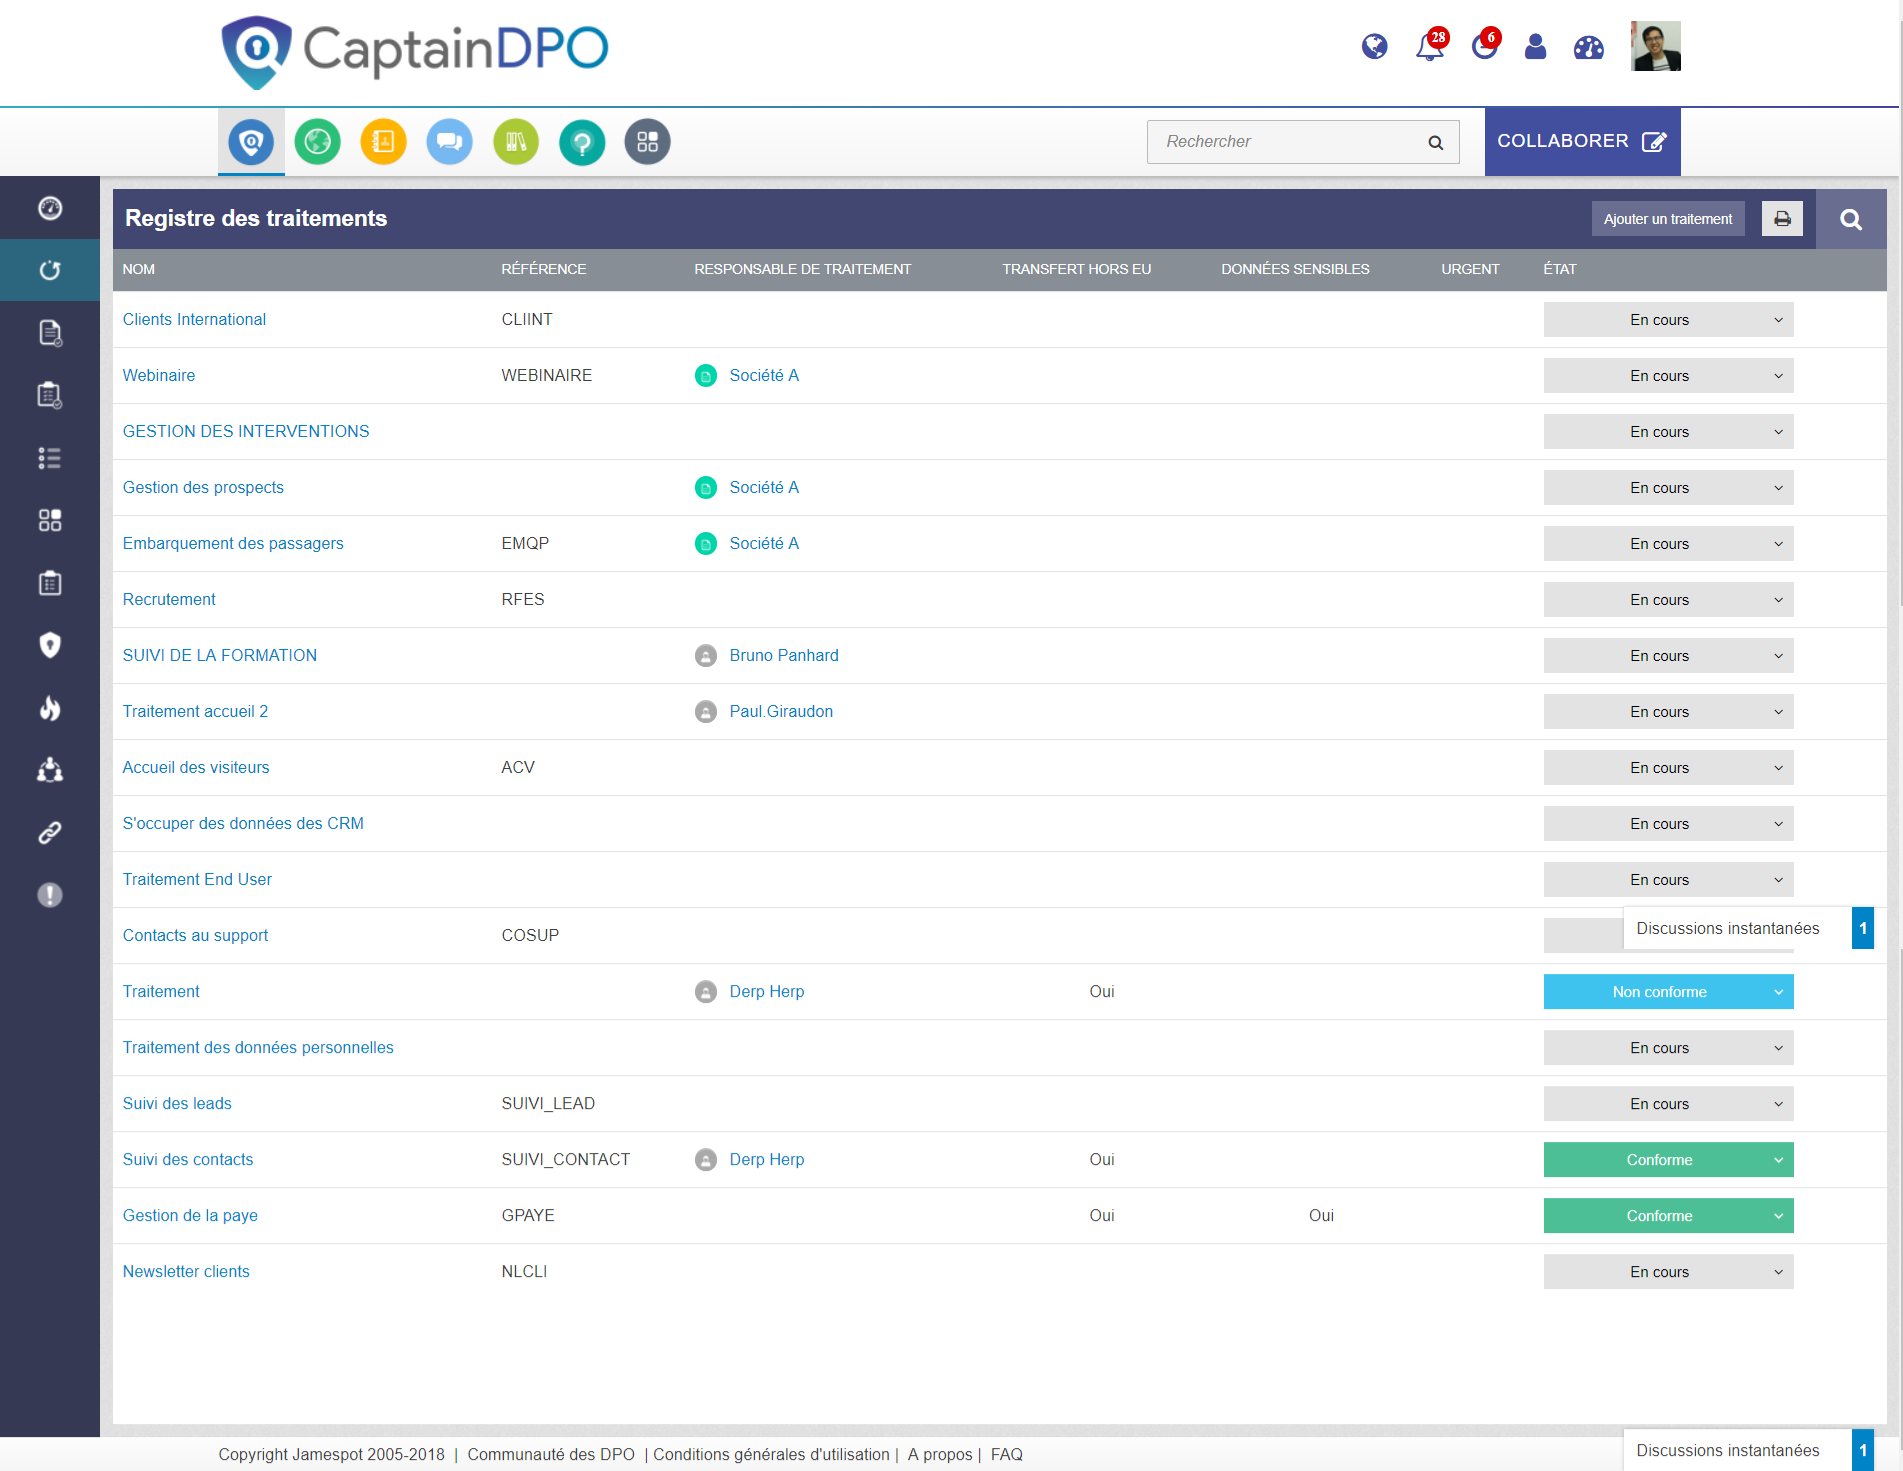Open A propos footer link

click(x=940, y=1455)
